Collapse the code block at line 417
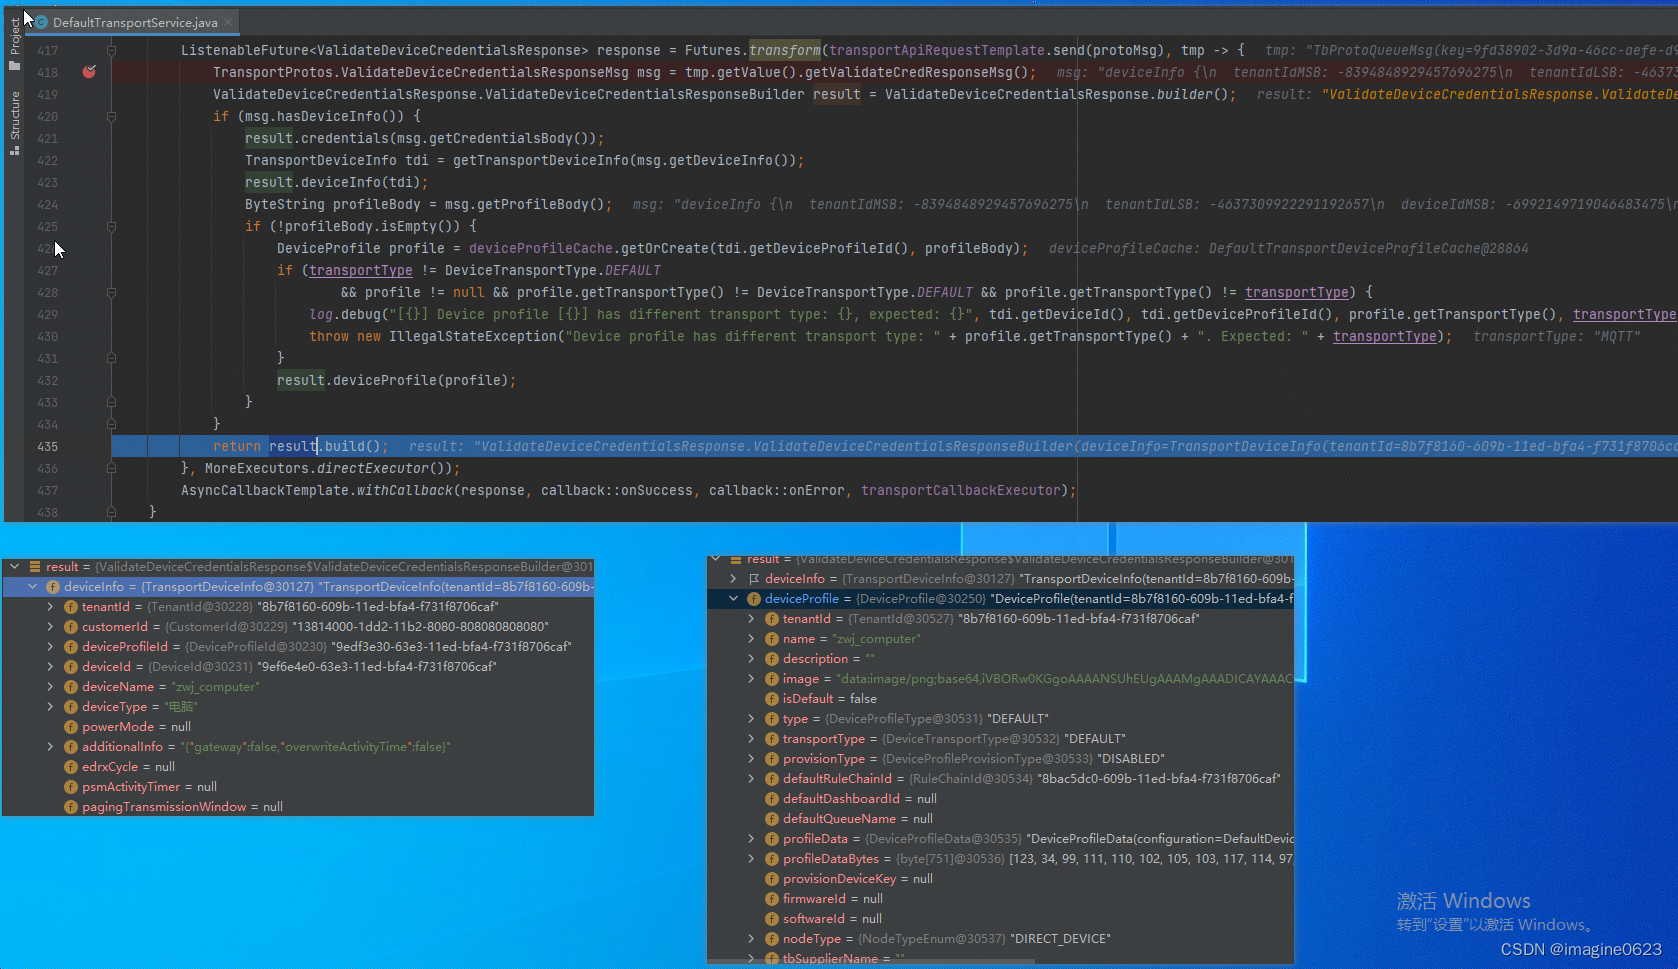This screenshot has height=969, width=1678. [x=111, y=50]
